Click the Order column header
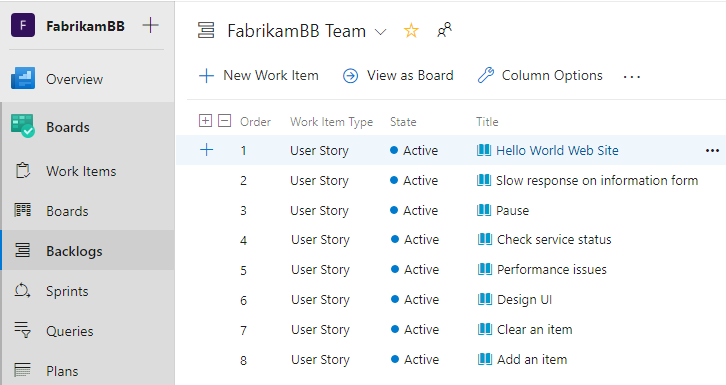The height and width of the screenshot is (385, 726). point(255,122)
